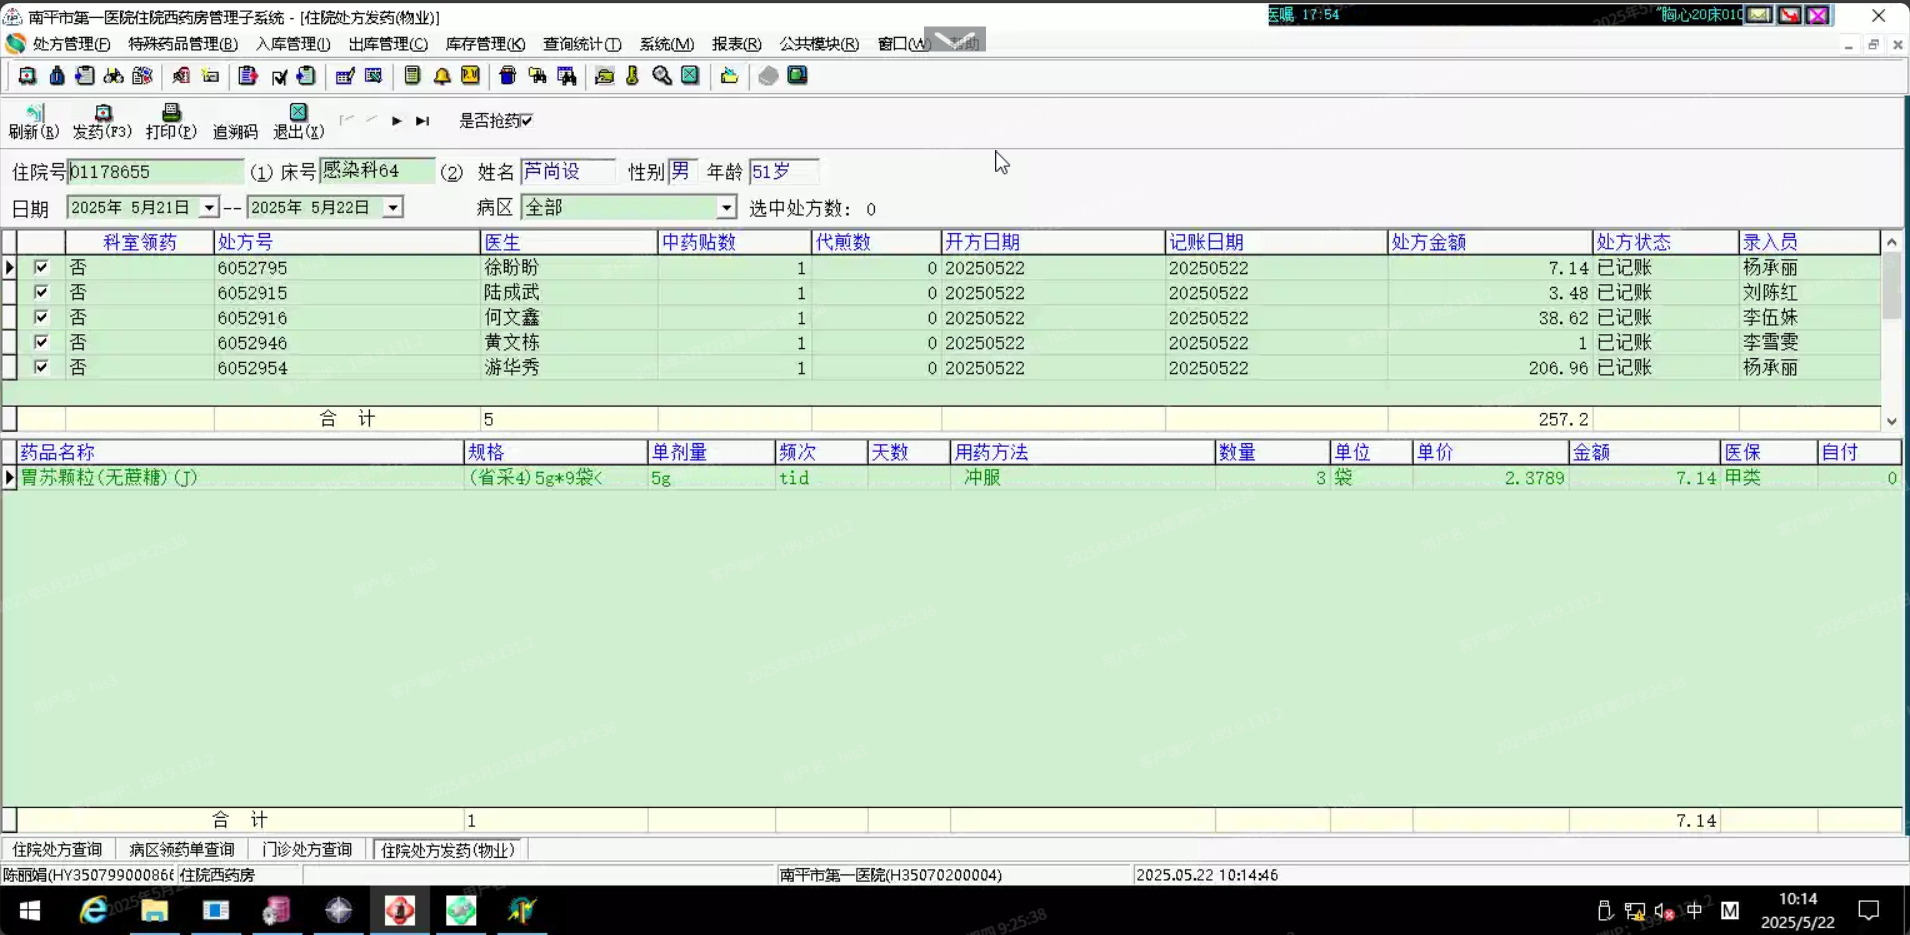Image resolution: width=1910 pixels, height=935 pixels.
Task: Open the 特殊药品管理(B) menu
Action: click(183, 44)
